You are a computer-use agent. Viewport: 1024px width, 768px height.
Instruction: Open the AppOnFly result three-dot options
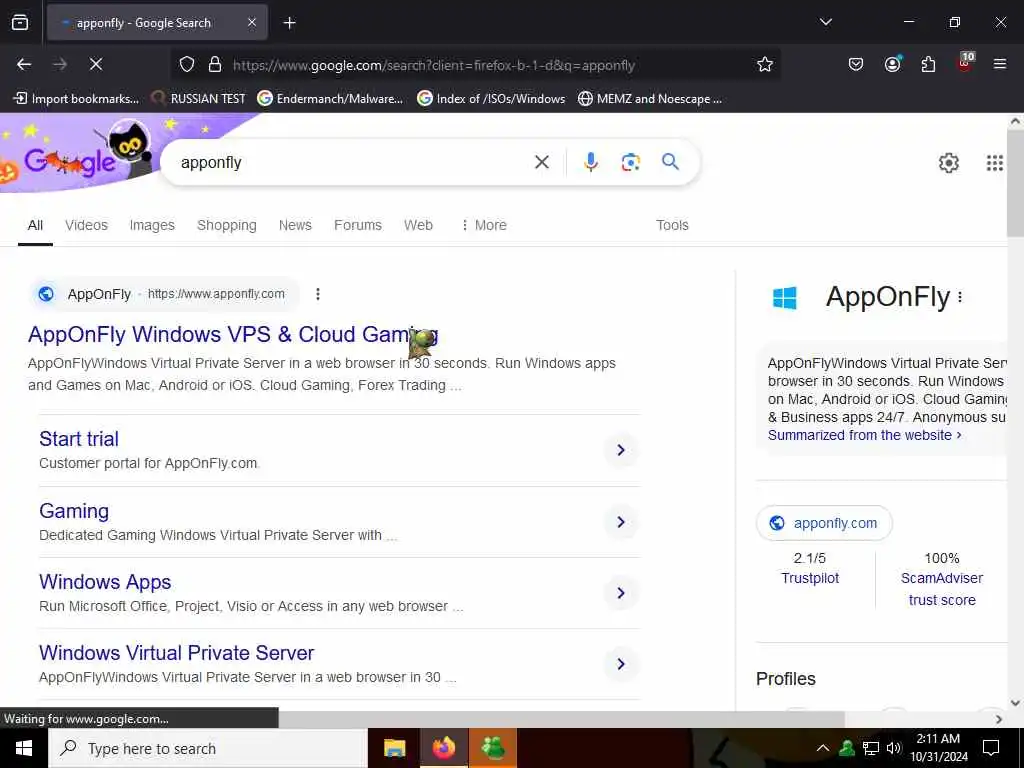pos(317,294)
